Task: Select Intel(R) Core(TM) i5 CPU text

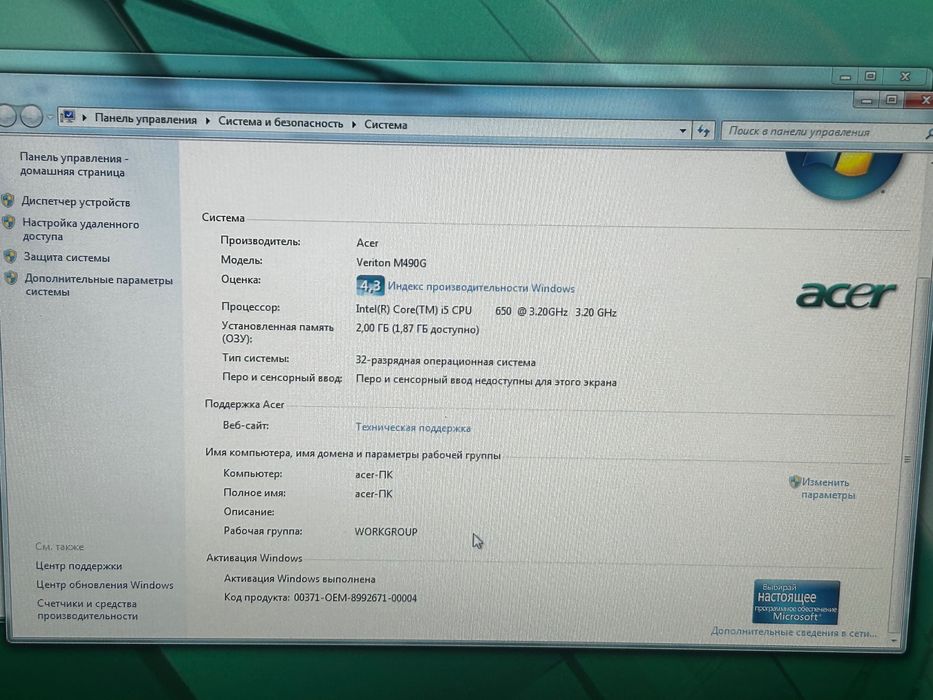Action: pos(414,310)
